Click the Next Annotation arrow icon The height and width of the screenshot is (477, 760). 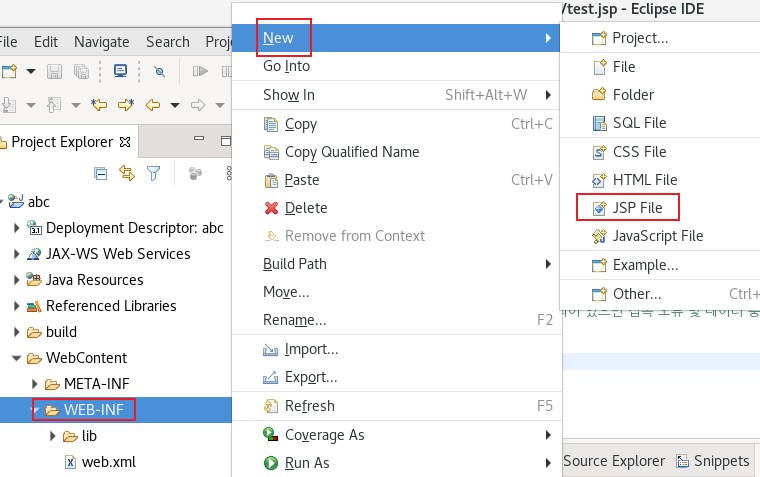(126, 105)
